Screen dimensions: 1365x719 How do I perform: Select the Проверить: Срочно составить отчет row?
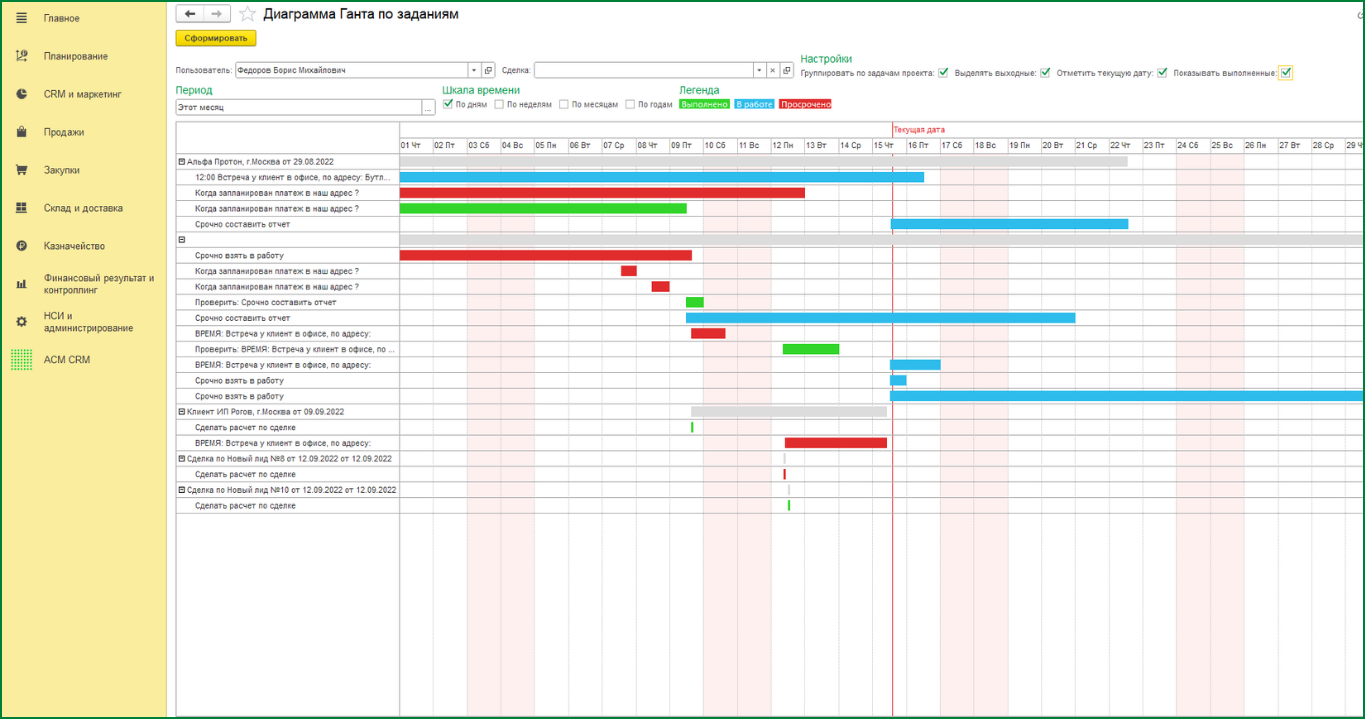click(x=288, y=302)
